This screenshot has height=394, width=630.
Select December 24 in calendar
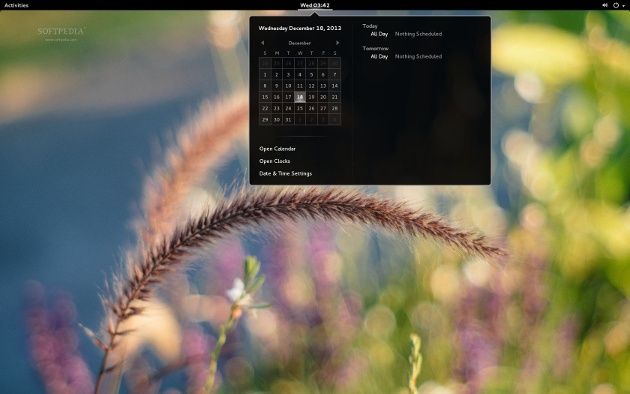pos(288,108)
